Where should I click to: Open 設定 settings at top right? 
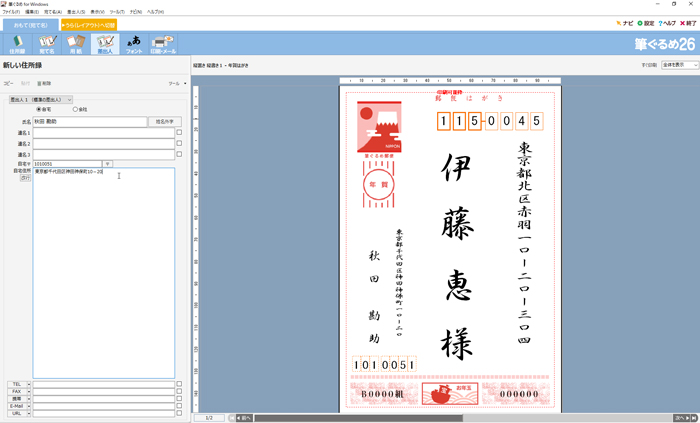pyautogui.click(x=647, y=23)
